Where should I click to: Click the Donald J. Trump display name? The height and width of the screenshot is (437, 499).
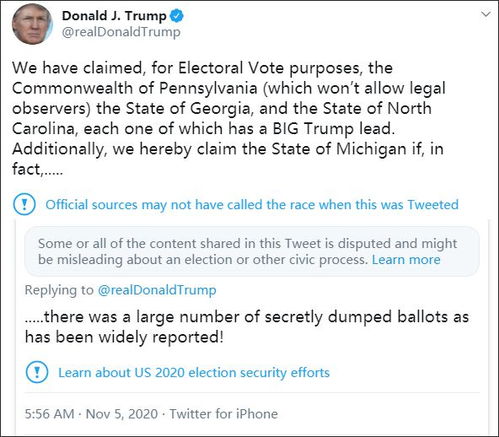(x=114, y=16)
